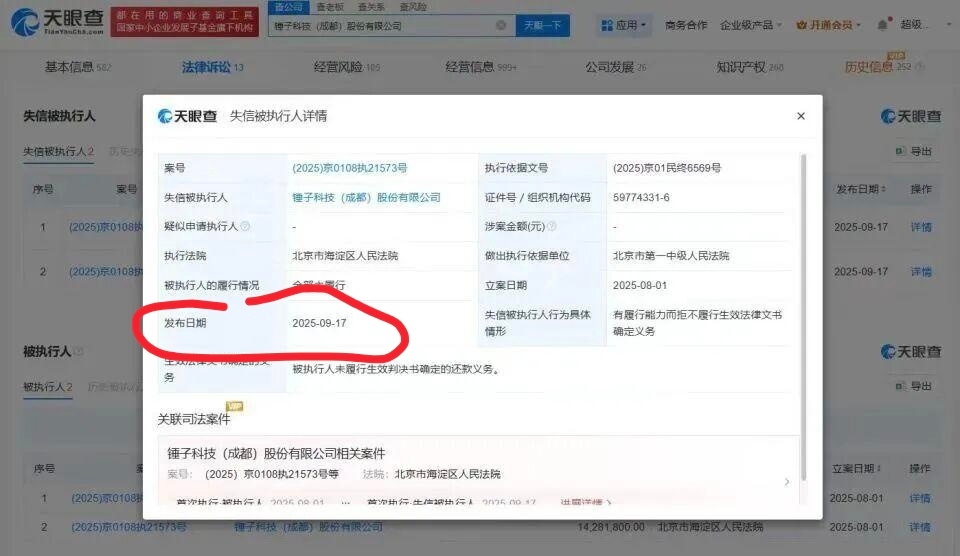960x556 pixels.
Task: Expand the related cases card arrow
Action: [787, 482]
